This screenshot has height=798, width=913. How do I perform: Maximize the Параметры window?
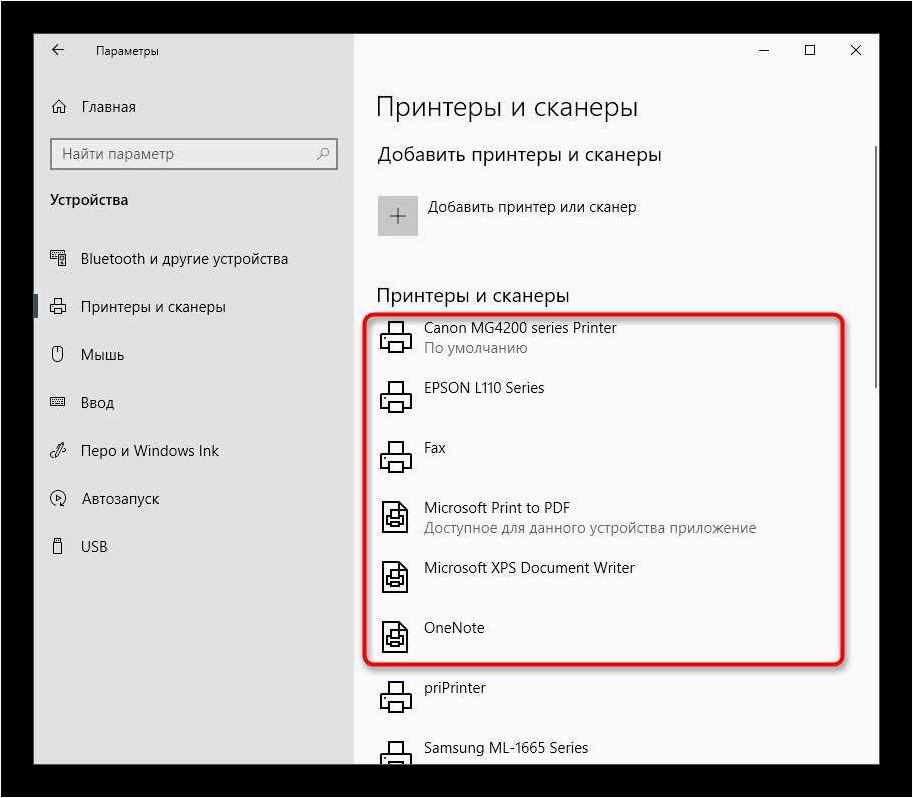809,50
